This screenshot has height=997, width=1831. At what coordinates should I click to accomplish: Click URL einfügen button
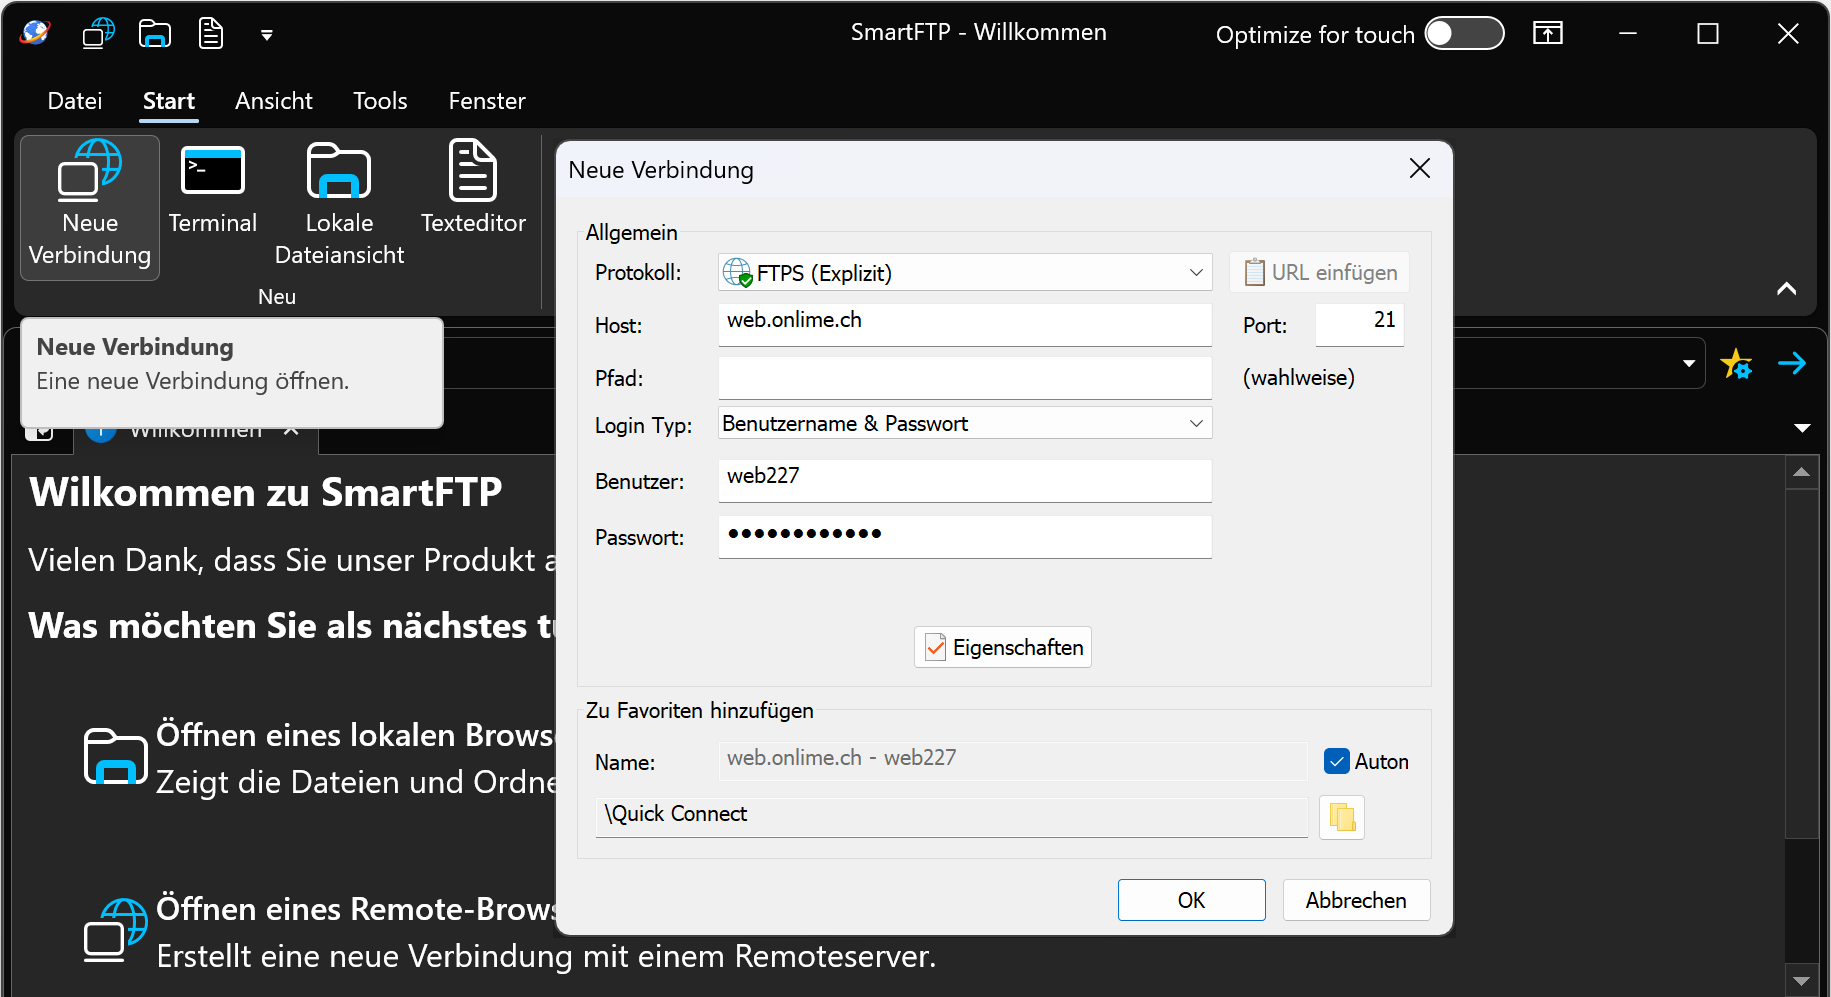click(x=1320, y=272)
